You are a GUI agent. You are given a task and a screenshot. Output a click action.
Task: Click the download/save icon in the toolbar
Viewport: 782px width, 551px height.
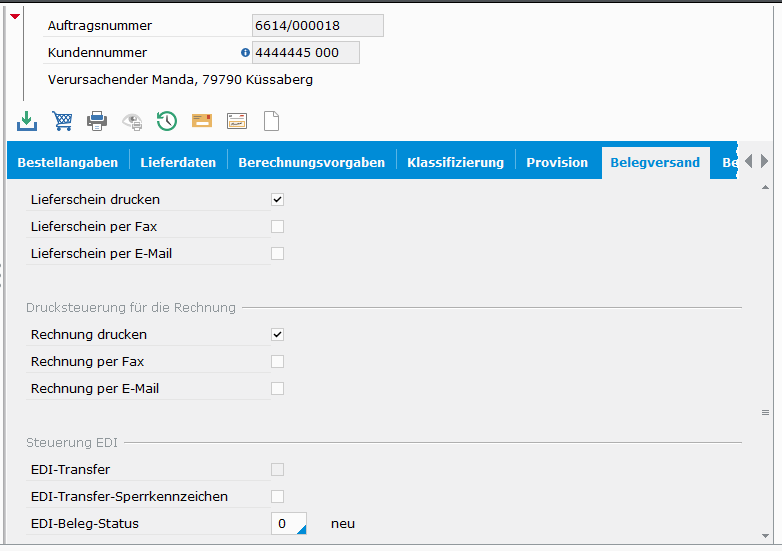pos(27,121)
